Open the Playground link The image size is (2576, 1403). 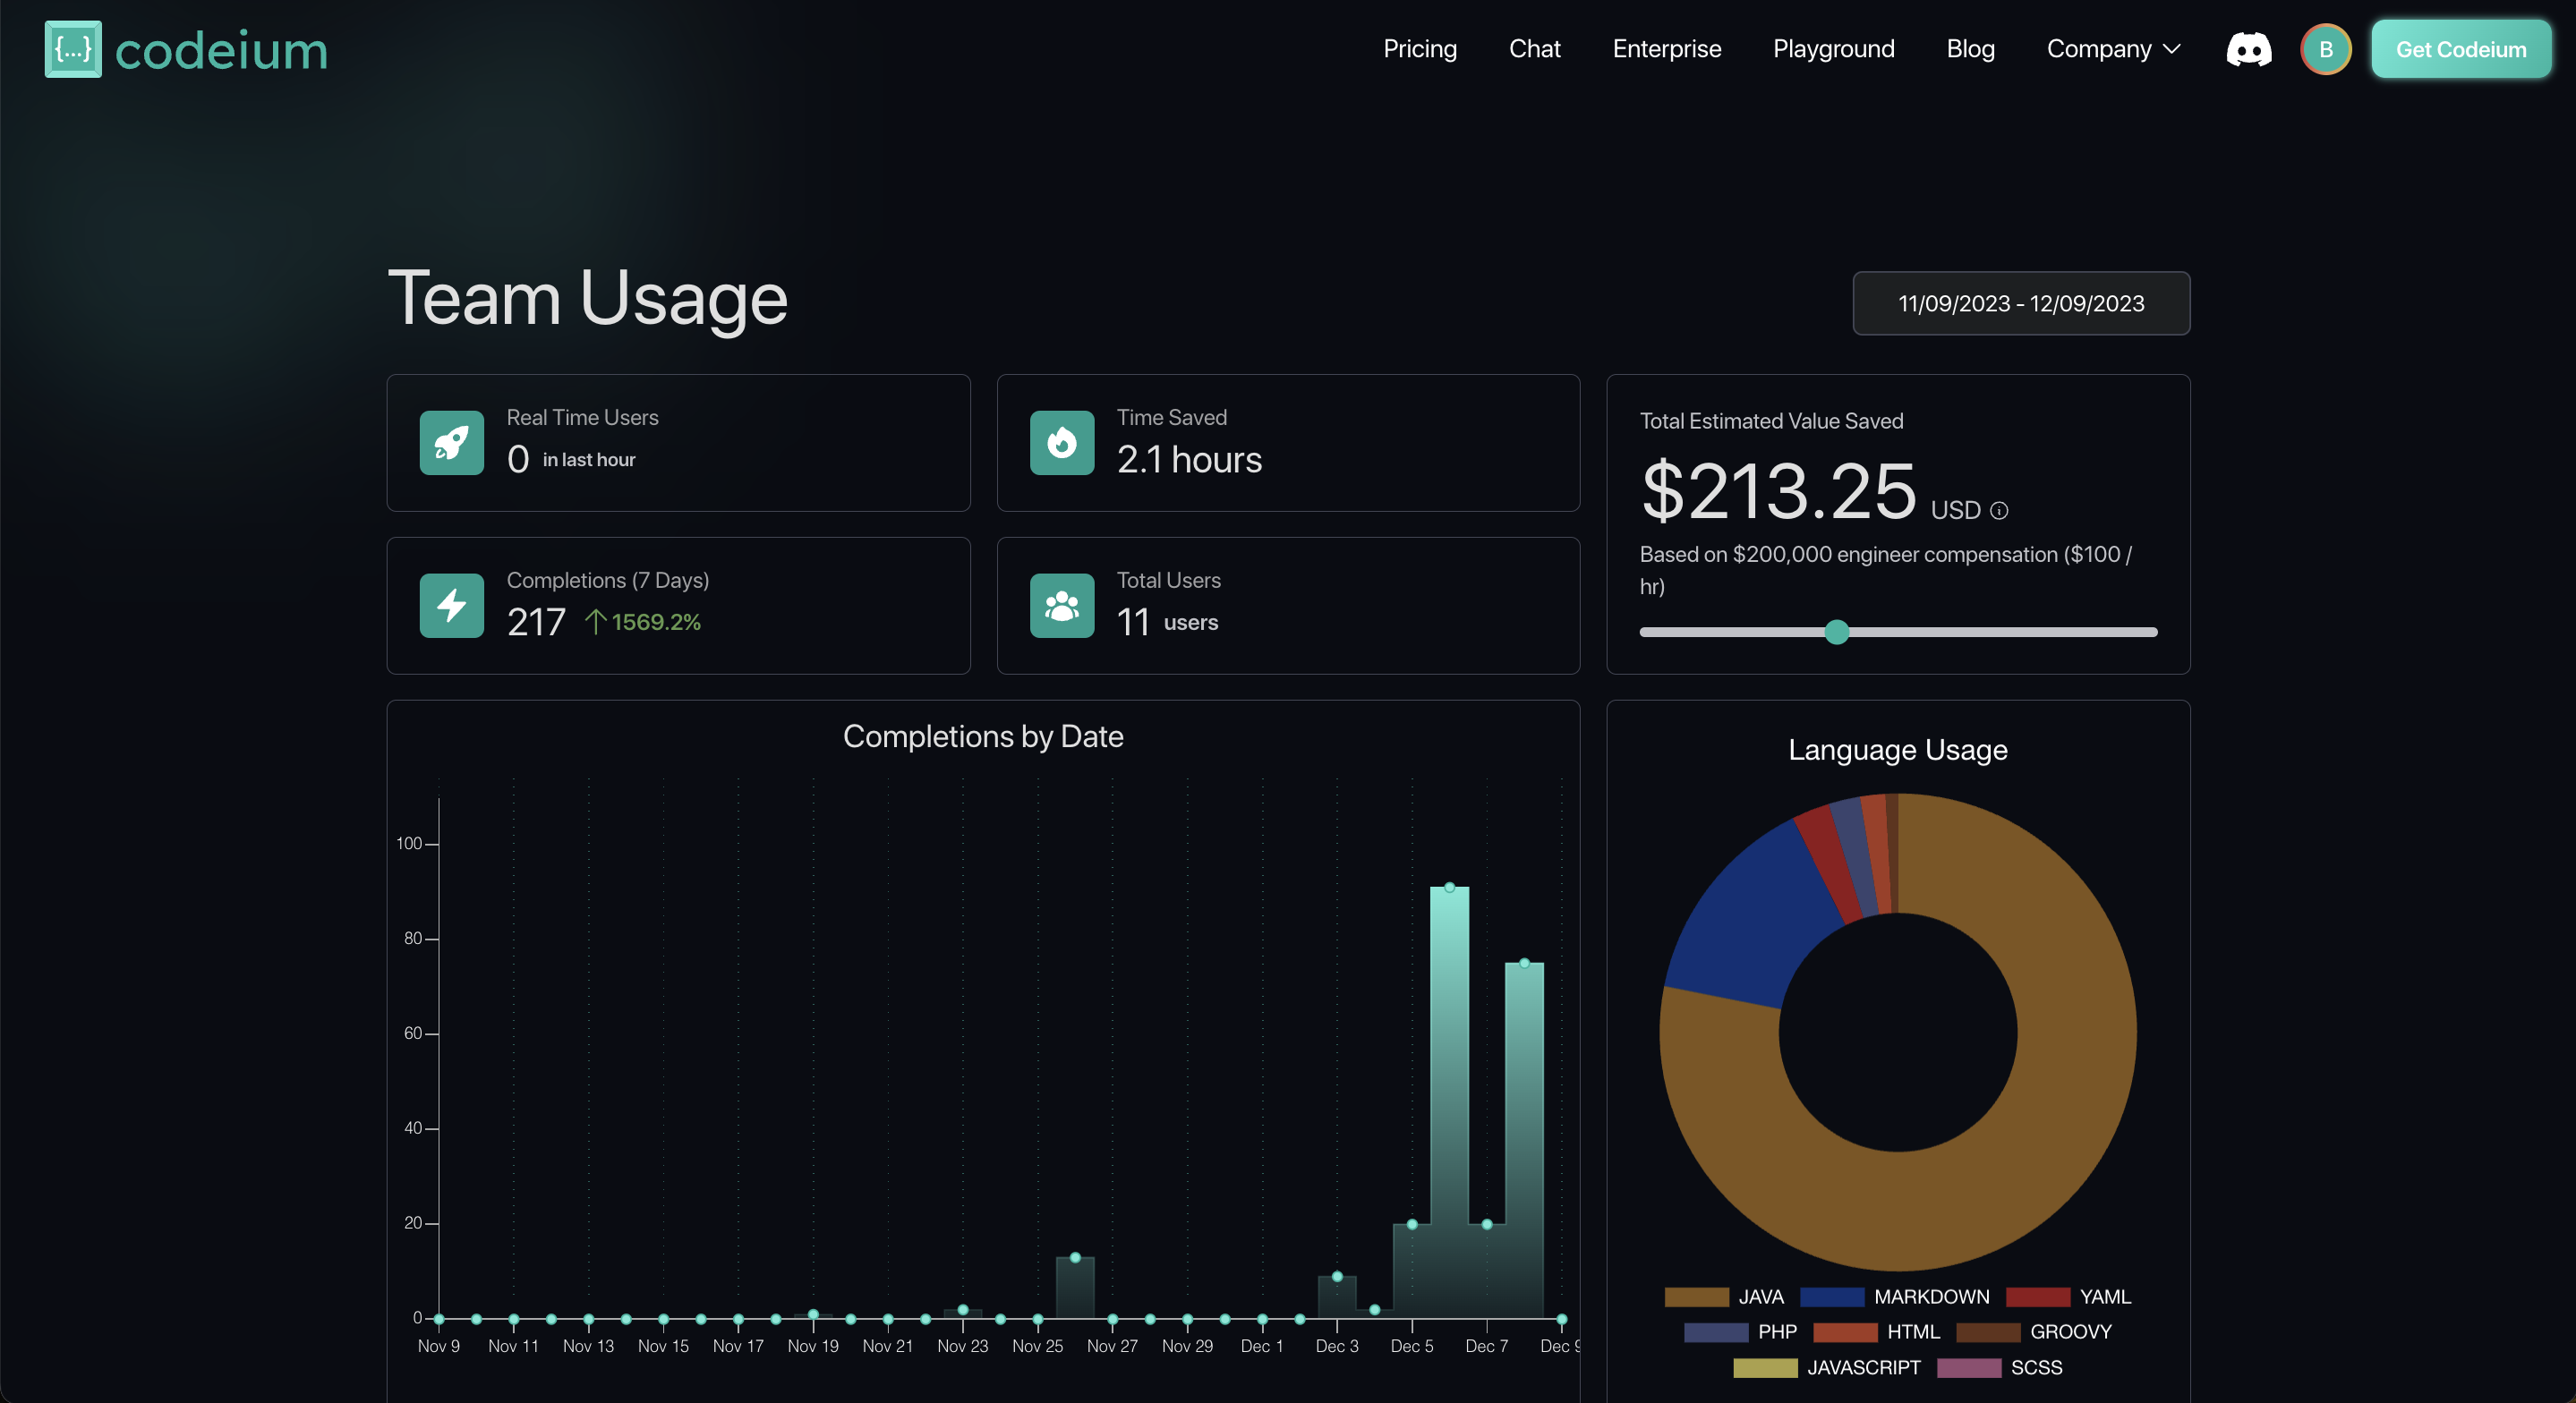click(x=1833, y=49)
